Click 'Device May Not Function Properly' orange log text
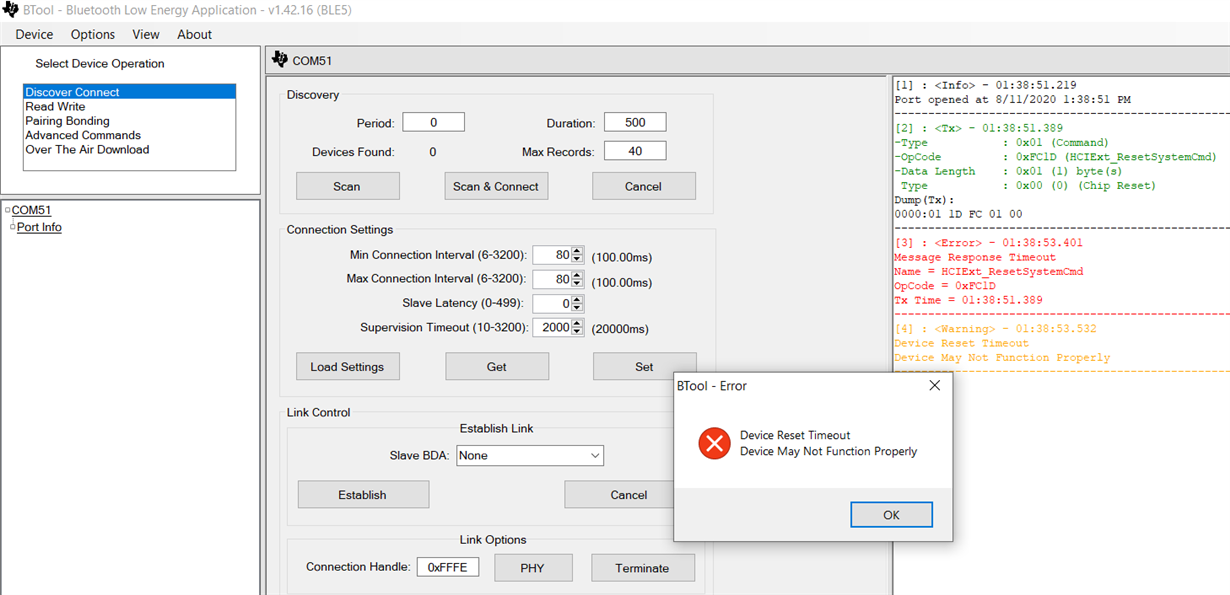 pyautogui.click(x=1002, y=358)
